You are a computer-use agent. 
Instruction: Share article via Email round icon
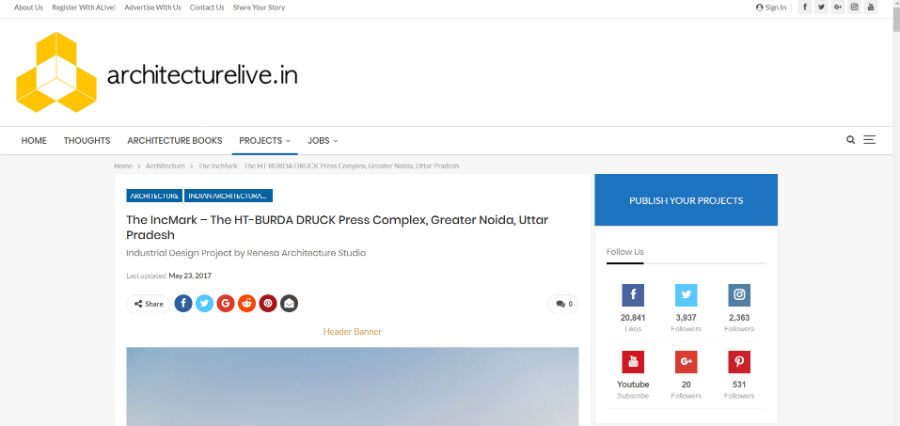(x=289, y=304)
